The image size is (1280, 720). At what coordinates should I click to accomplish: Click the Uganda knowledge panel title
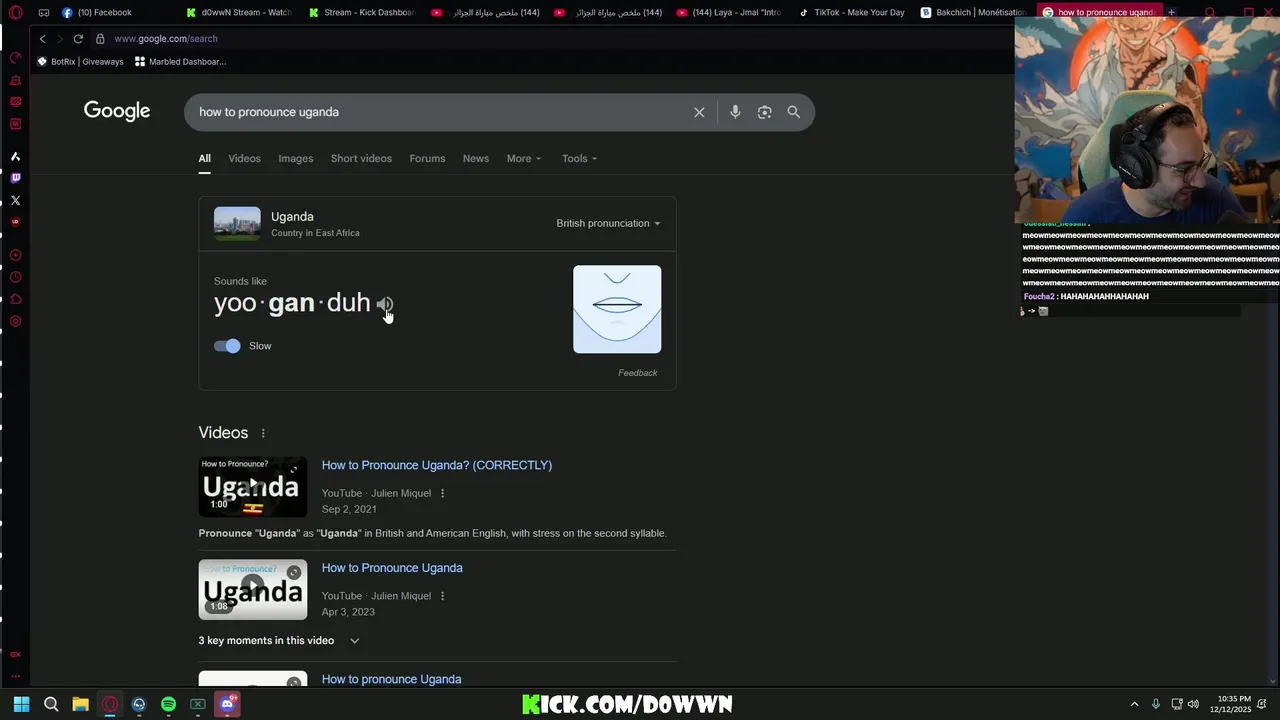tap(292, 216)
